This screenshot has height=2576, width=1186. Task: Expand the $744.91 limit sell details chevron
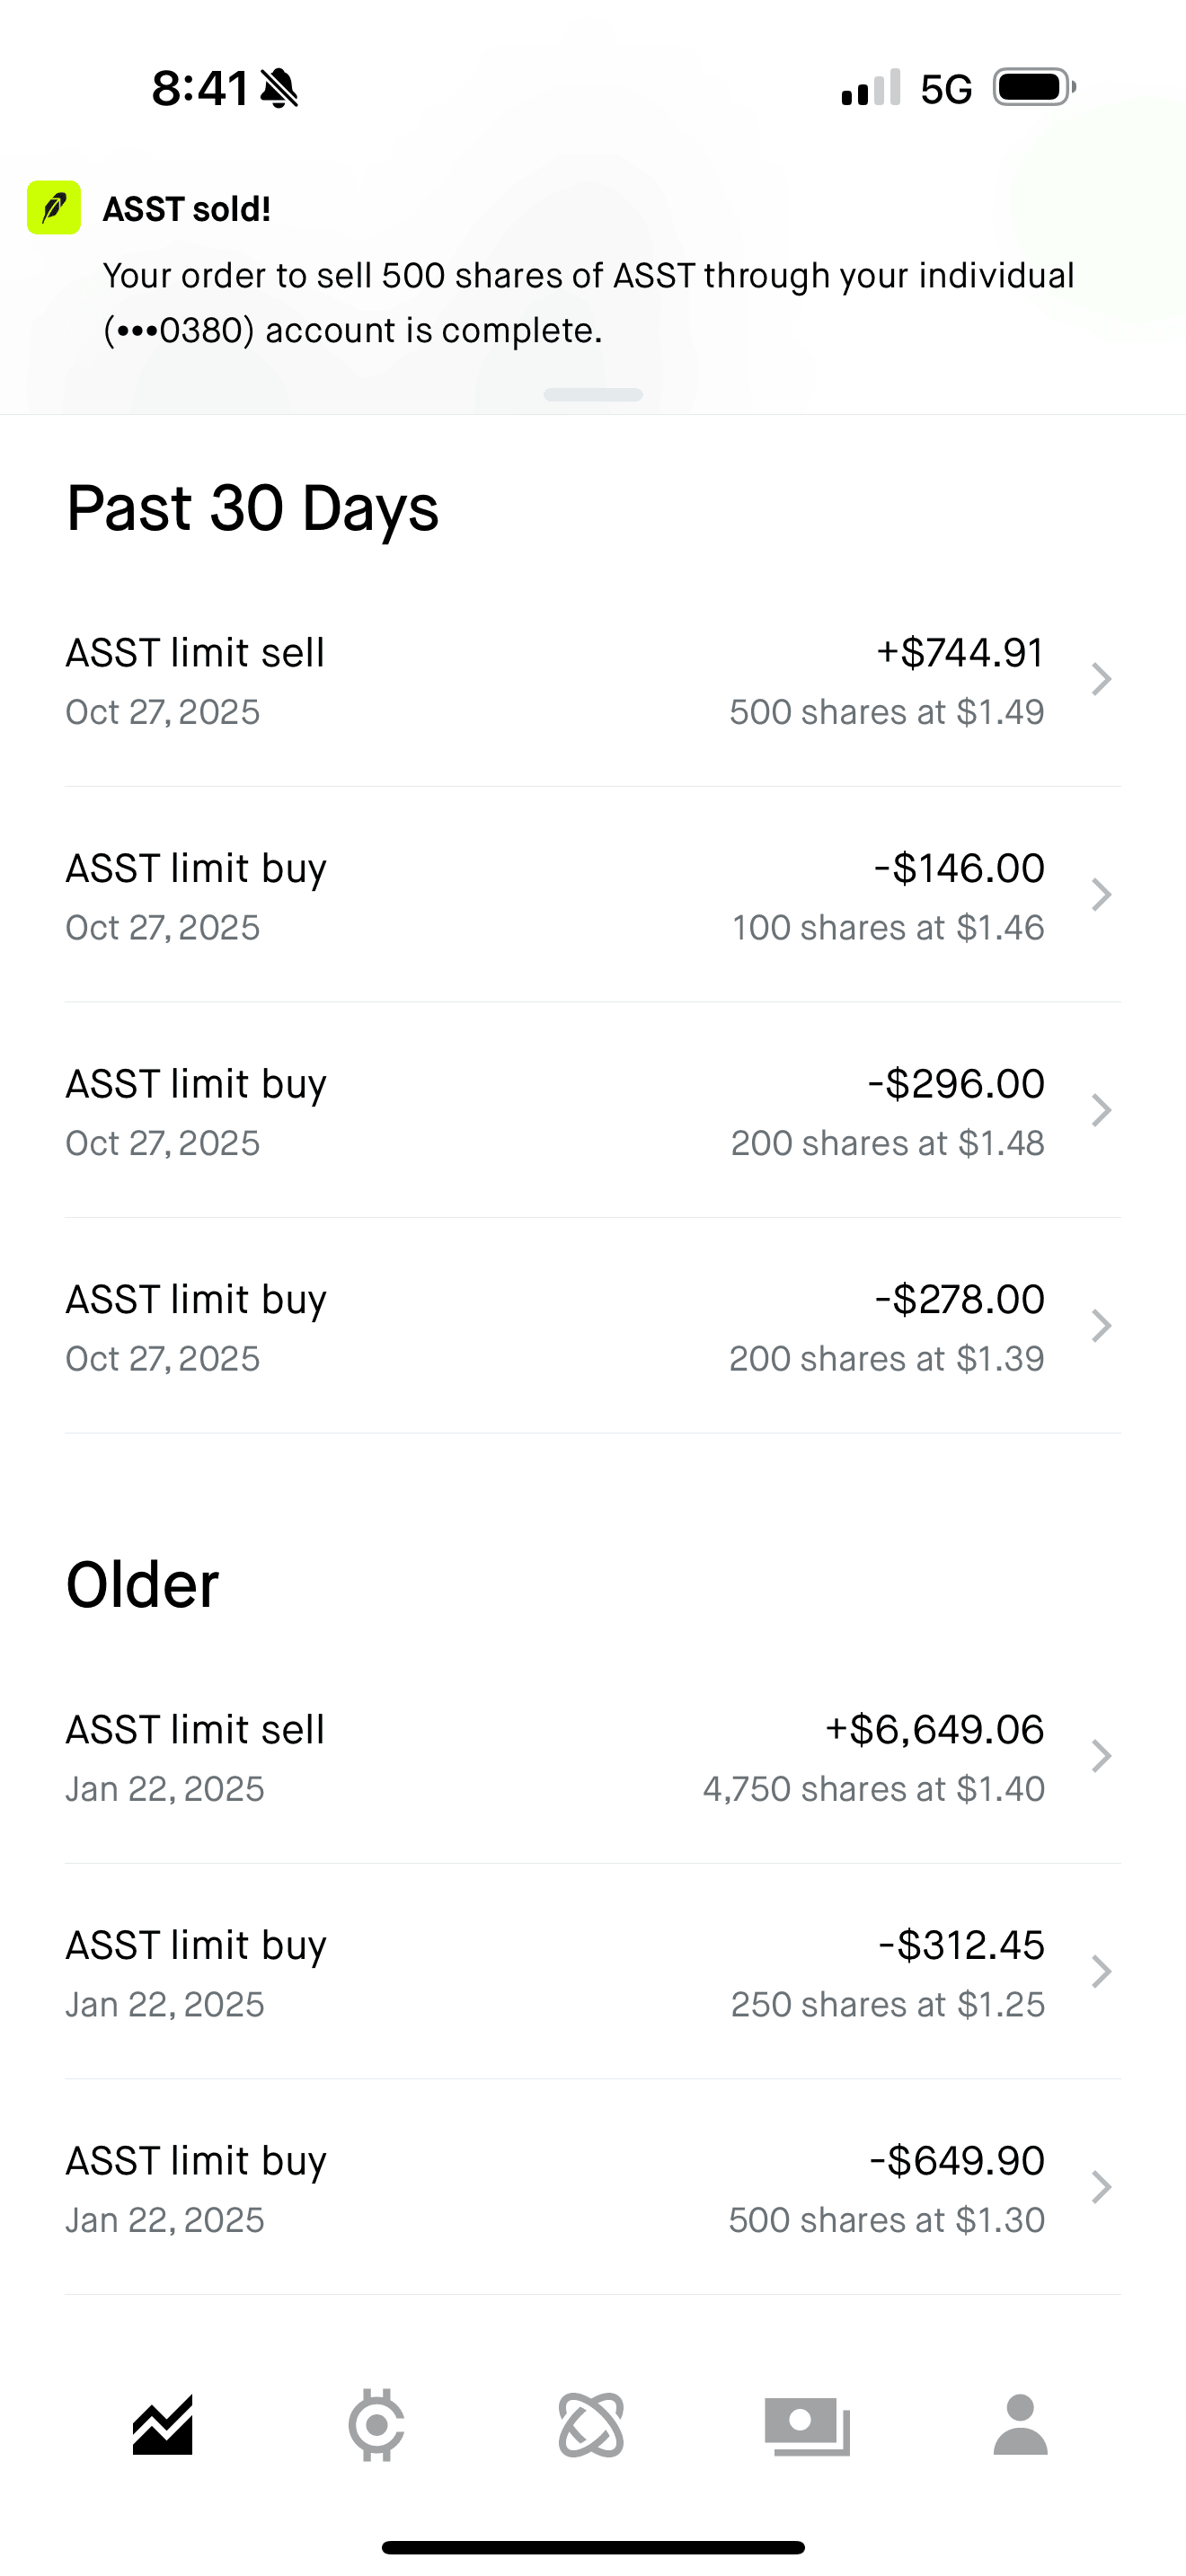click(x=1101, y=679)
